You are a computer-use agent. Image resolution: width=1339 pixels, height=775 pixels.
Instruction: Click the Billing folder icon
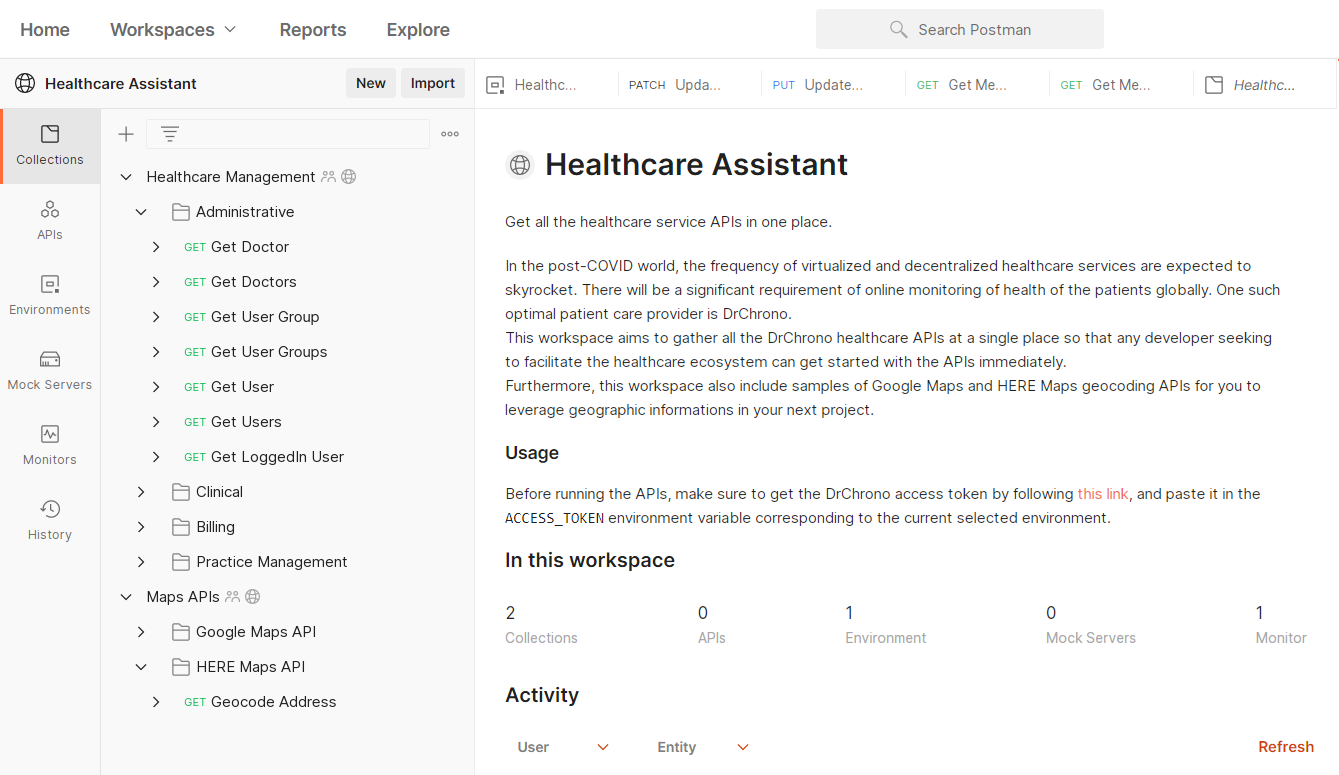180,527
